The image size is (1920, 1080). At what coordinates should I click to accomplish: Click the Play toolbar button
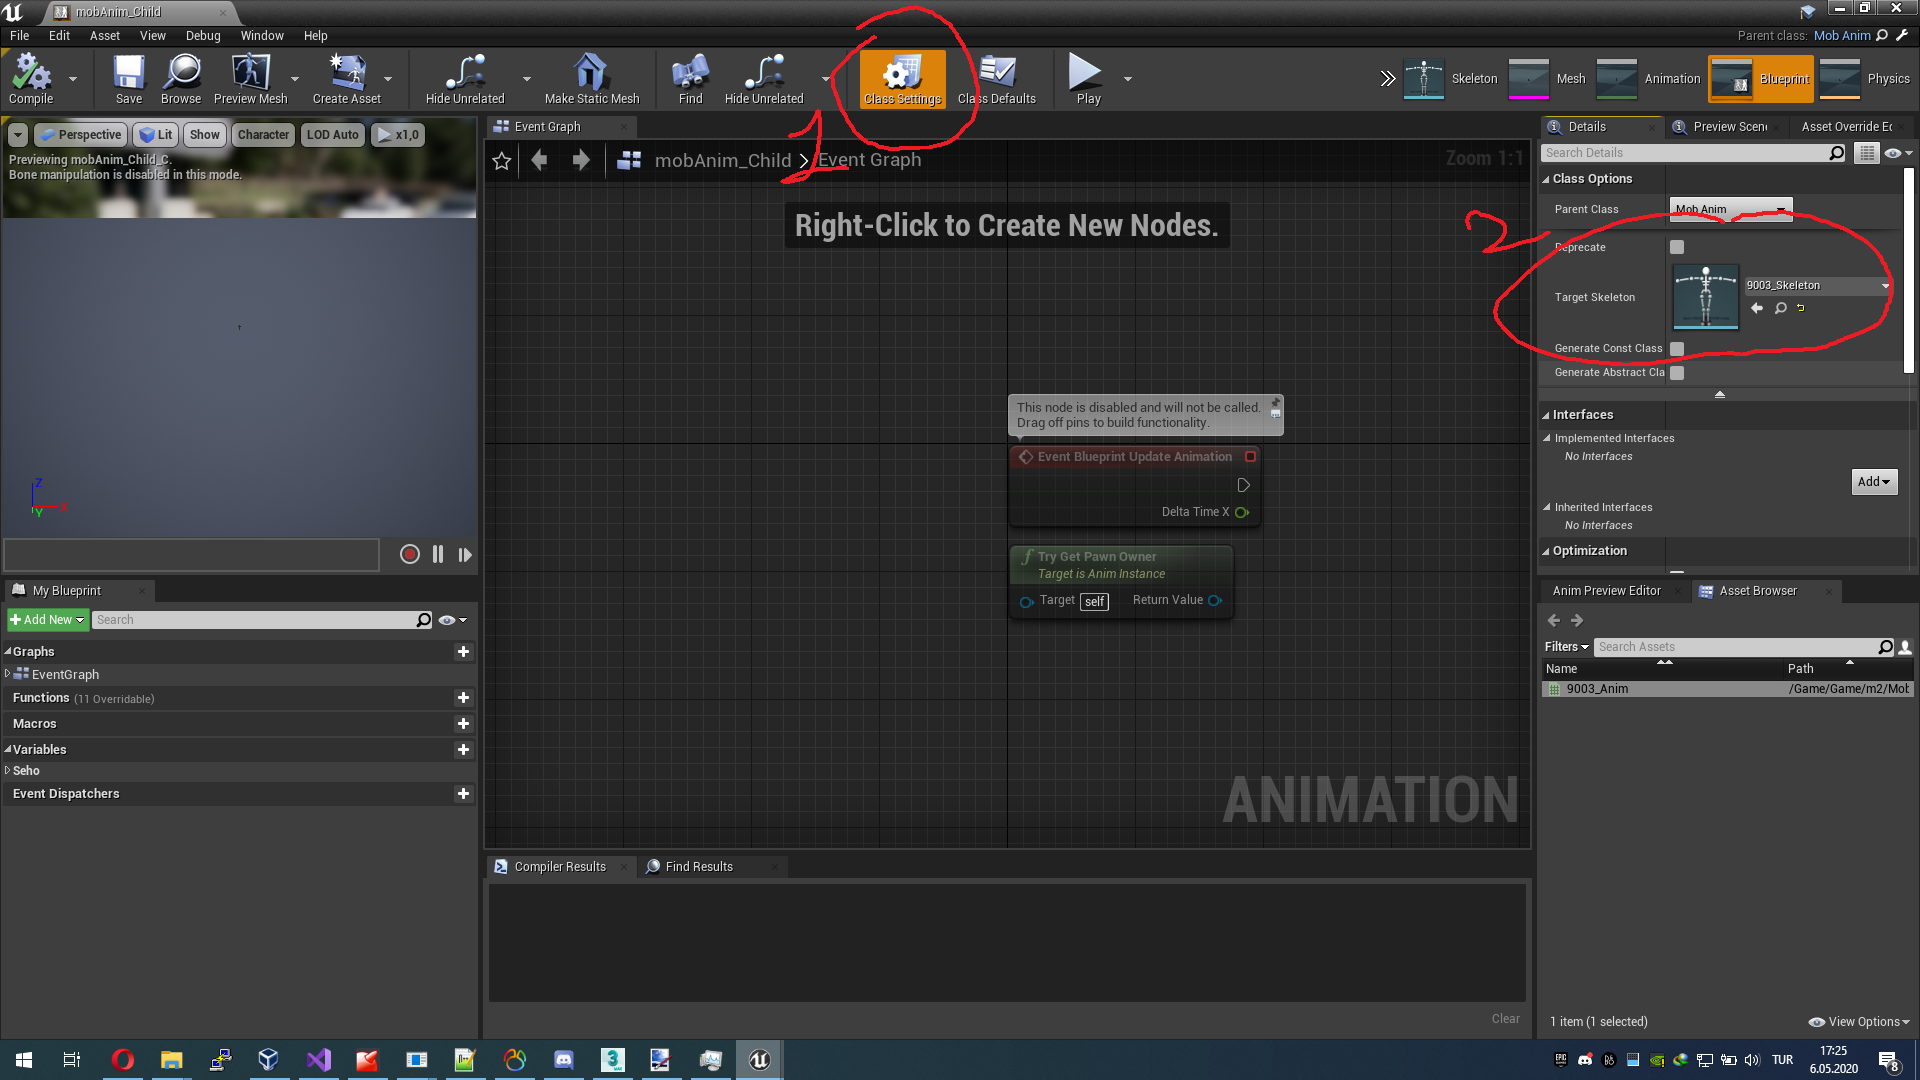click(x=1087, y=79)
